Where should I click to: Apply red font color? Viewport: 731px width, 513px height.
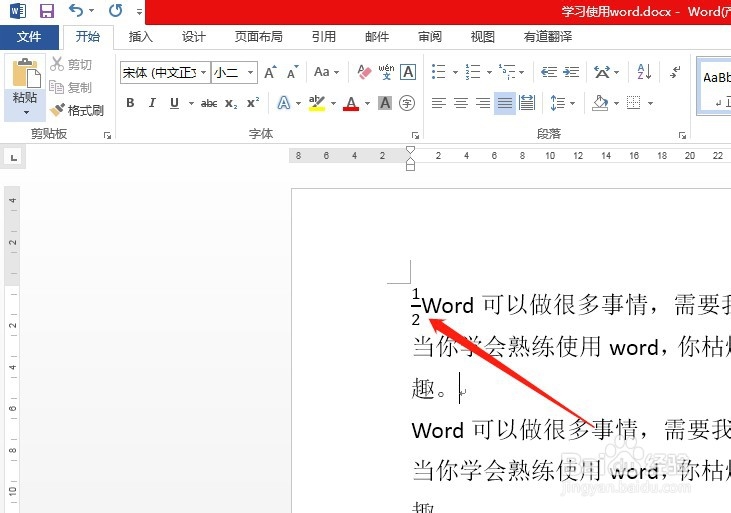tap(351, 103)
